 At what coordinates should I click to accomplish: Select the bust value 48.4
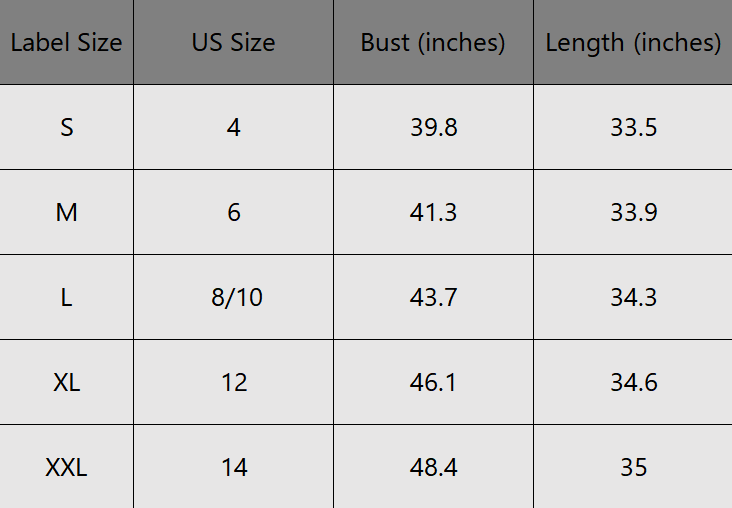tap(433, 467)
